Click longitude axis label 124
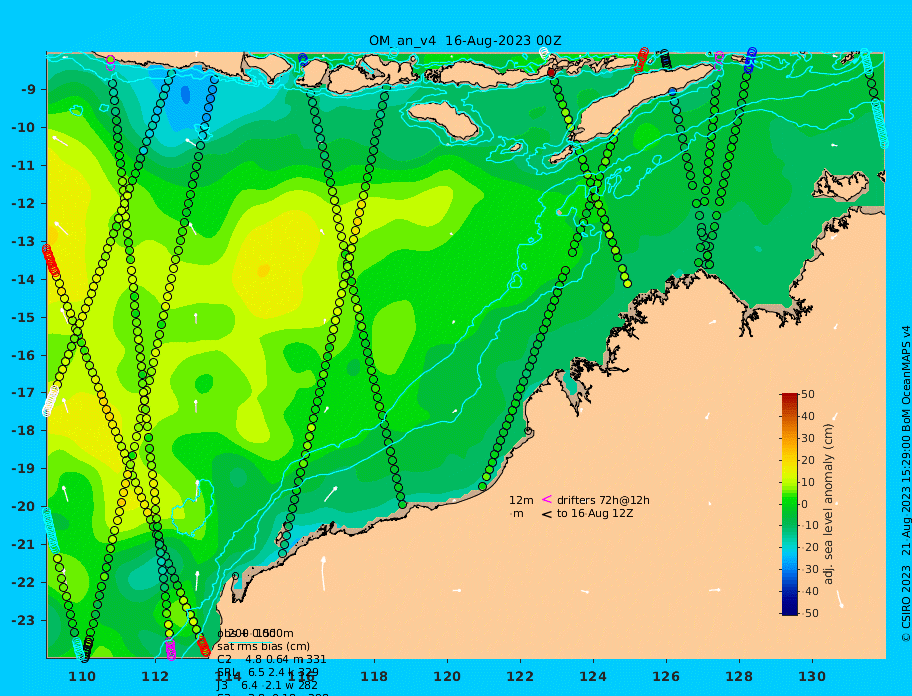This screenshot has width=912, height=696. click(593, 676)
